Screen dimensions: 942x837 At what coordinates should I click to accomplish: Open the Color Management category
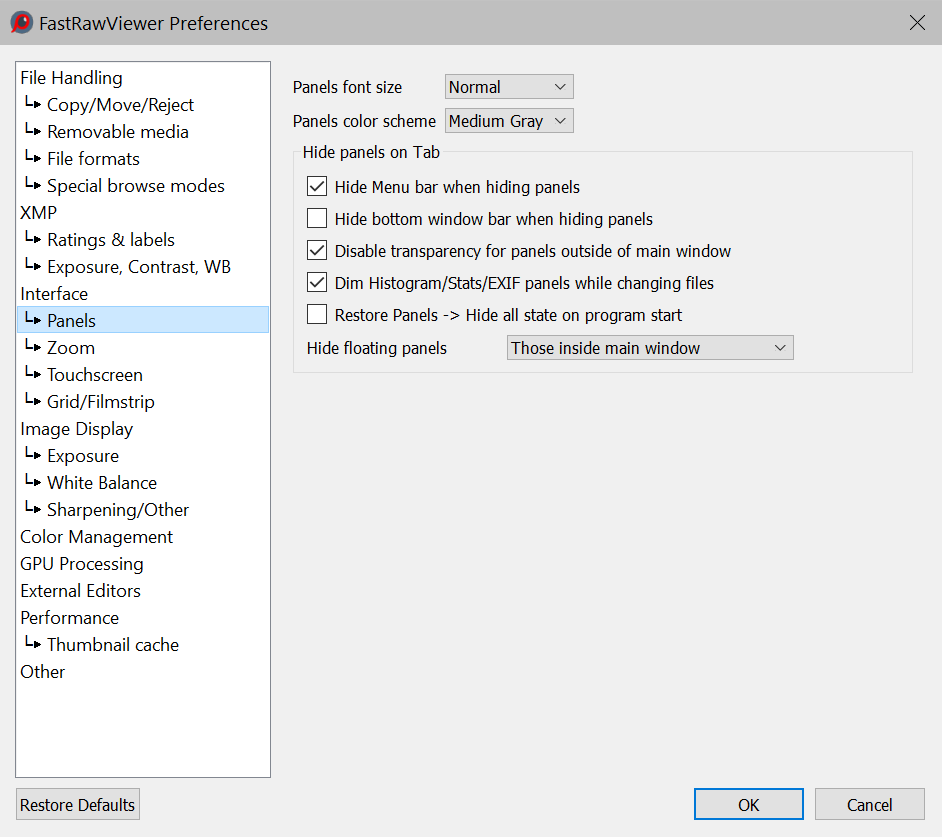point(96,537)
